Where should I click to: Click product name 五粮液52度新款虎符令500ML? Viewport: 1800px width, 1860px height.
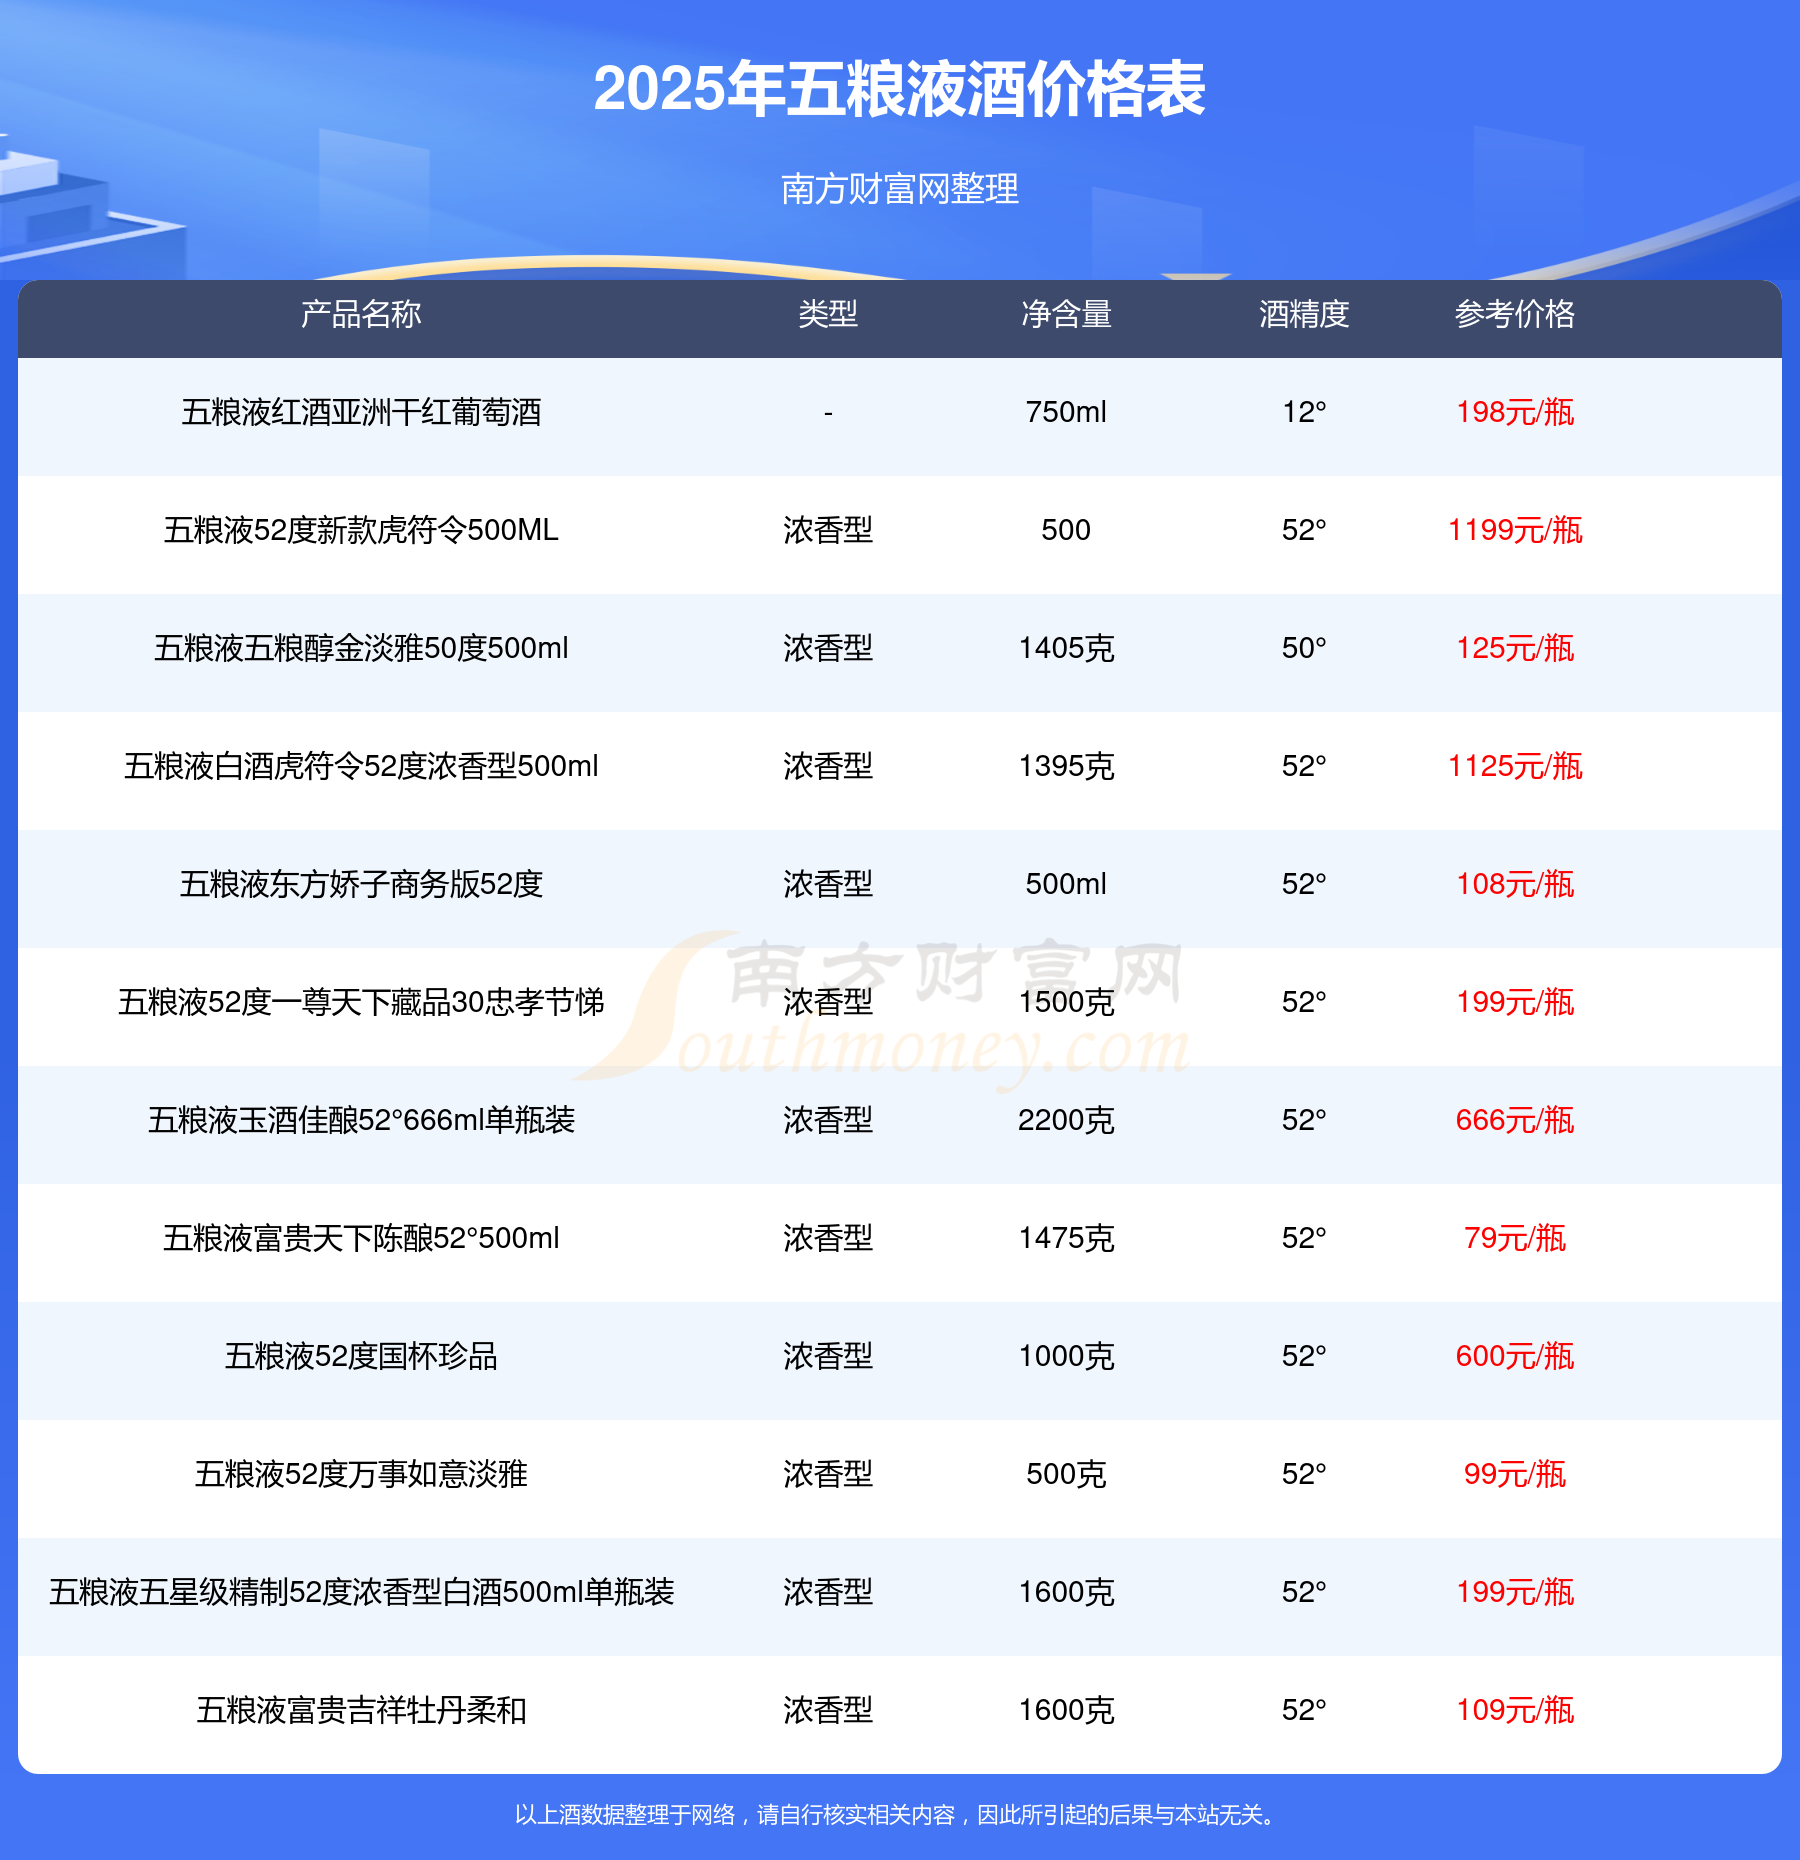pyautogui.click(x=361, y=530)
